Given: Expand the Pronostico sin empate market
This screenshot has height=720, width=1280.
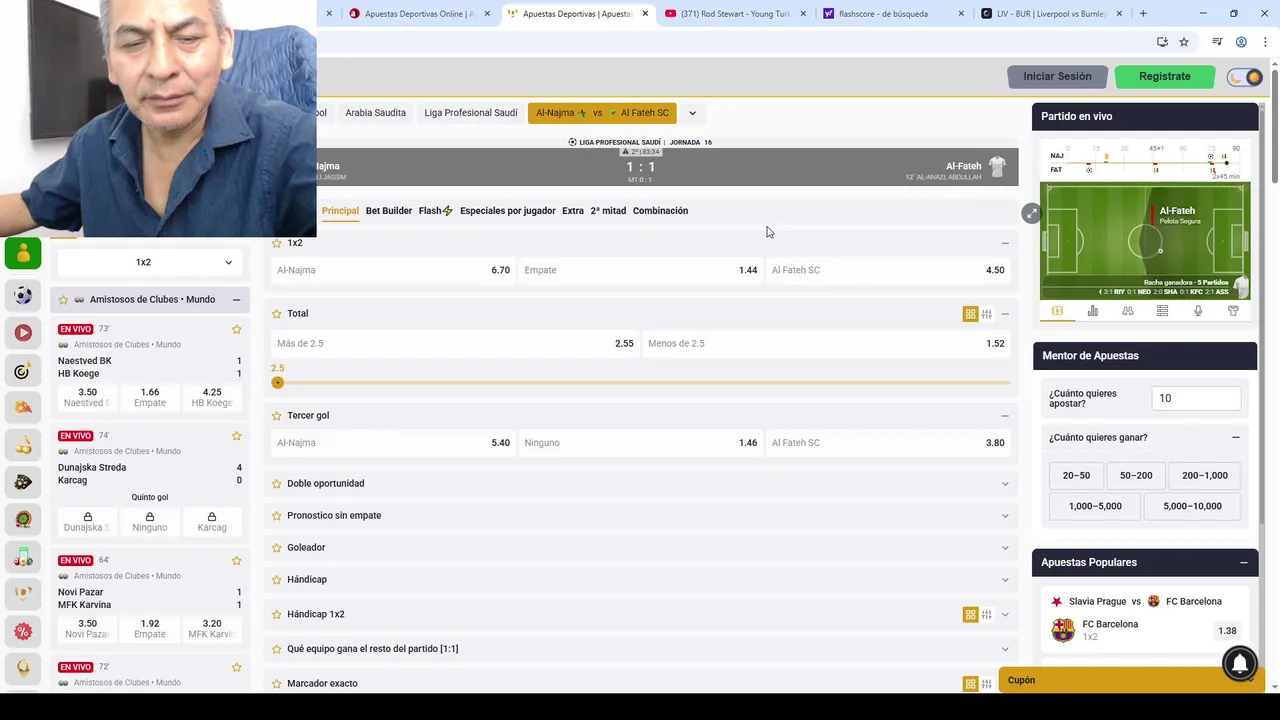Looking at the screenshot, I should 1005,516.
